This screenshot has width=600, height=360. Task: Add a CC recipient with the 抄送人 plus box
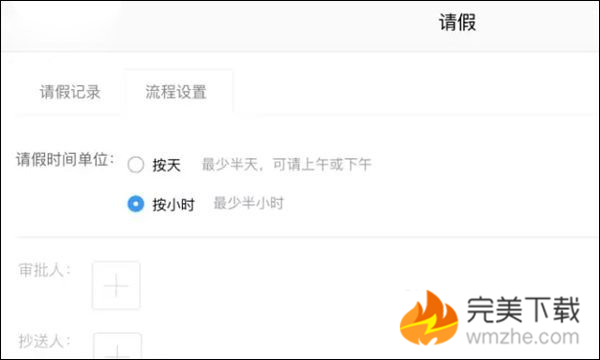pyautogui.click(x=117, y=346)
